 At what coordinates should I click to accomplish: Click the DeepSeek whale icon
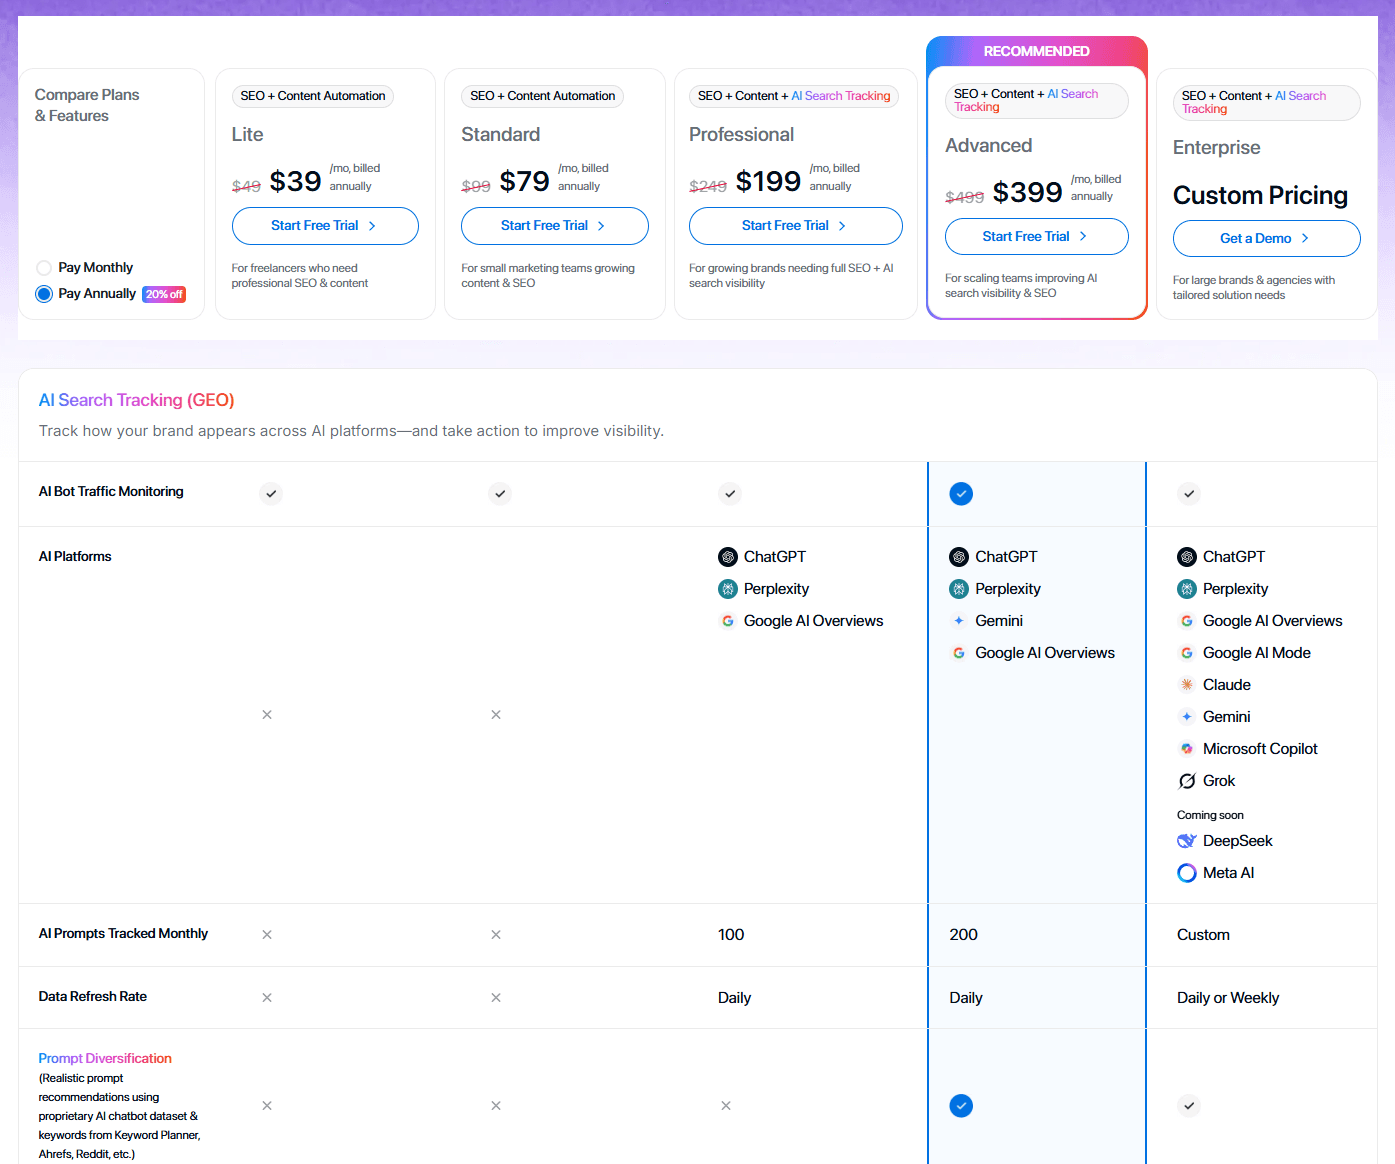1187,841
